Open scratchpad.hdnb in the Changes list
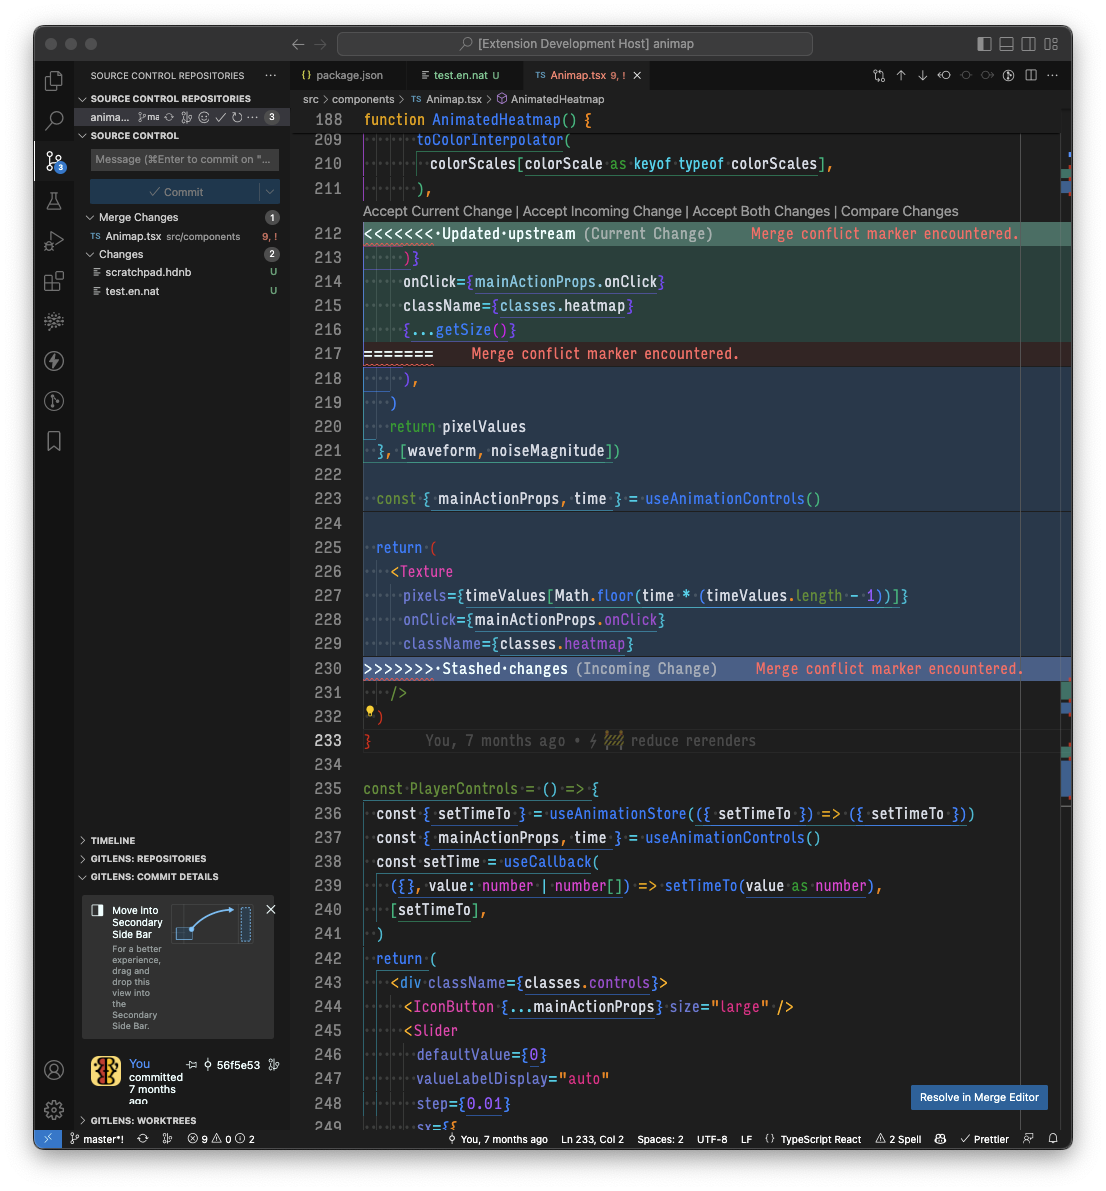Image resolution: width=1106 pixels, height=1191 pixels. coord(182,273)
